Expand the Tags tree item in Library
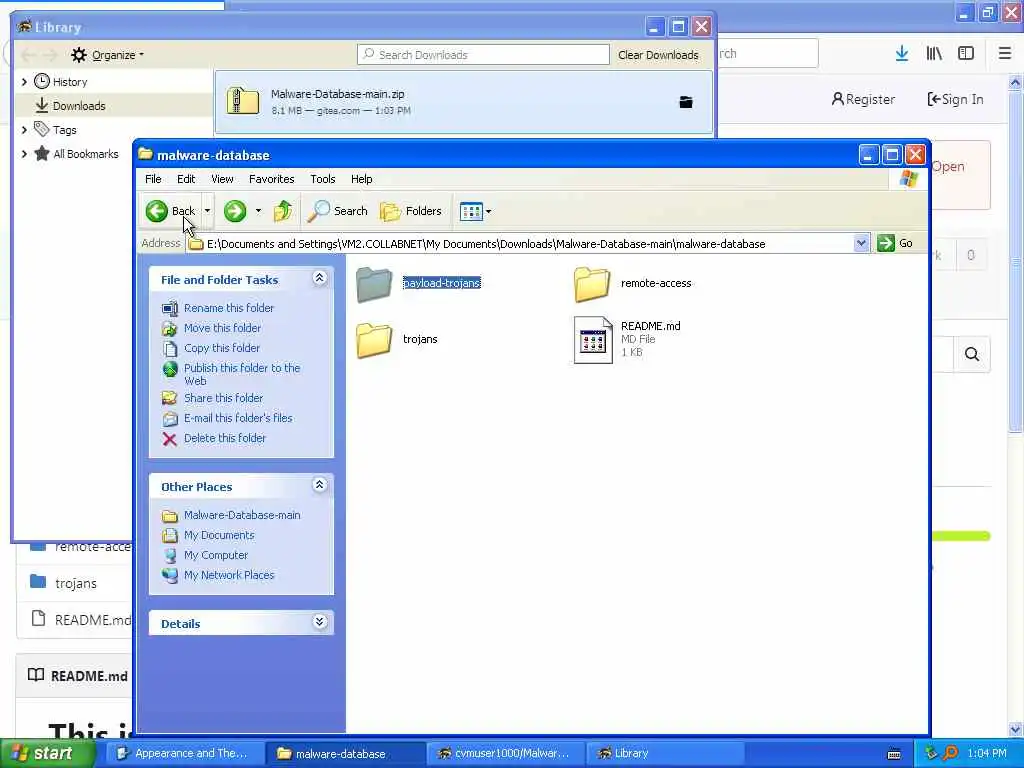The image size is (1024, 768). (24, 130)
